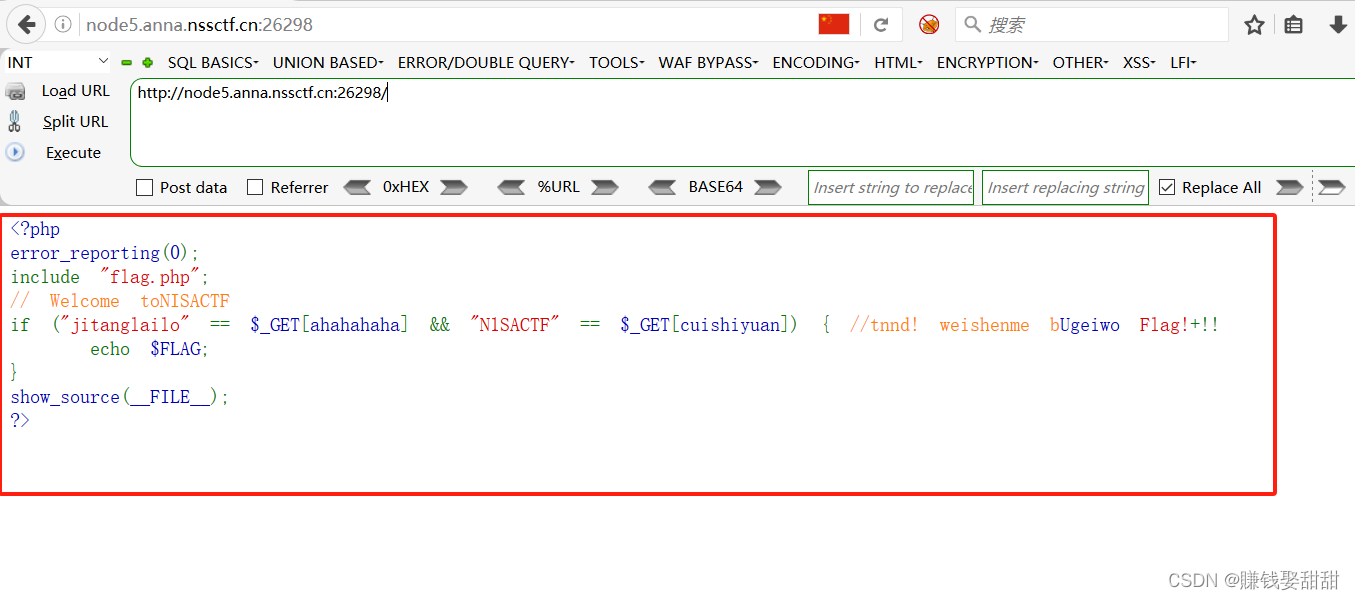Click the last arrow icon at HackBar edge
The width and height of the screenshot is (1355, 600).
coord(1332,187)
